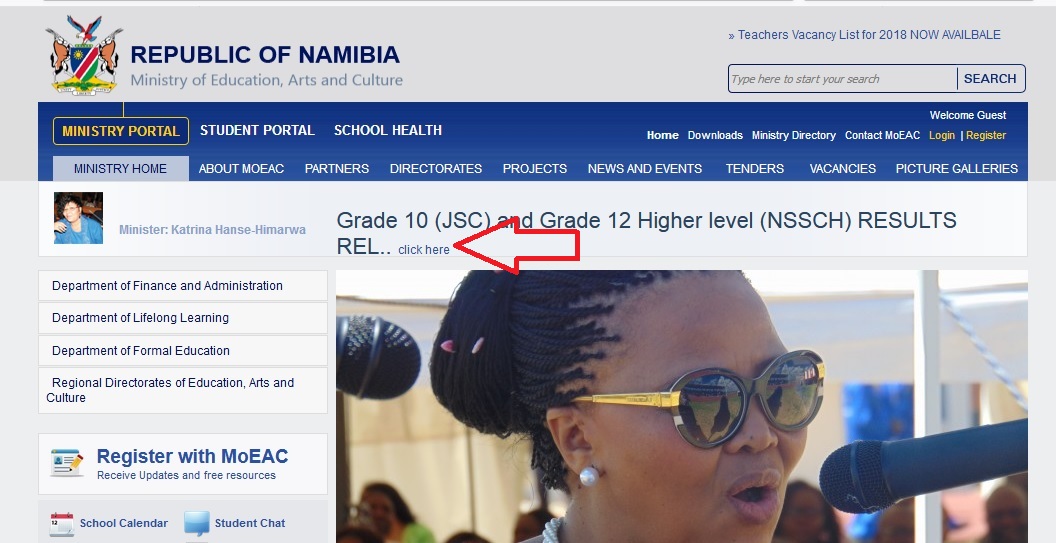Open the PICTURE GALLERIES menu

tap(956, 168)
